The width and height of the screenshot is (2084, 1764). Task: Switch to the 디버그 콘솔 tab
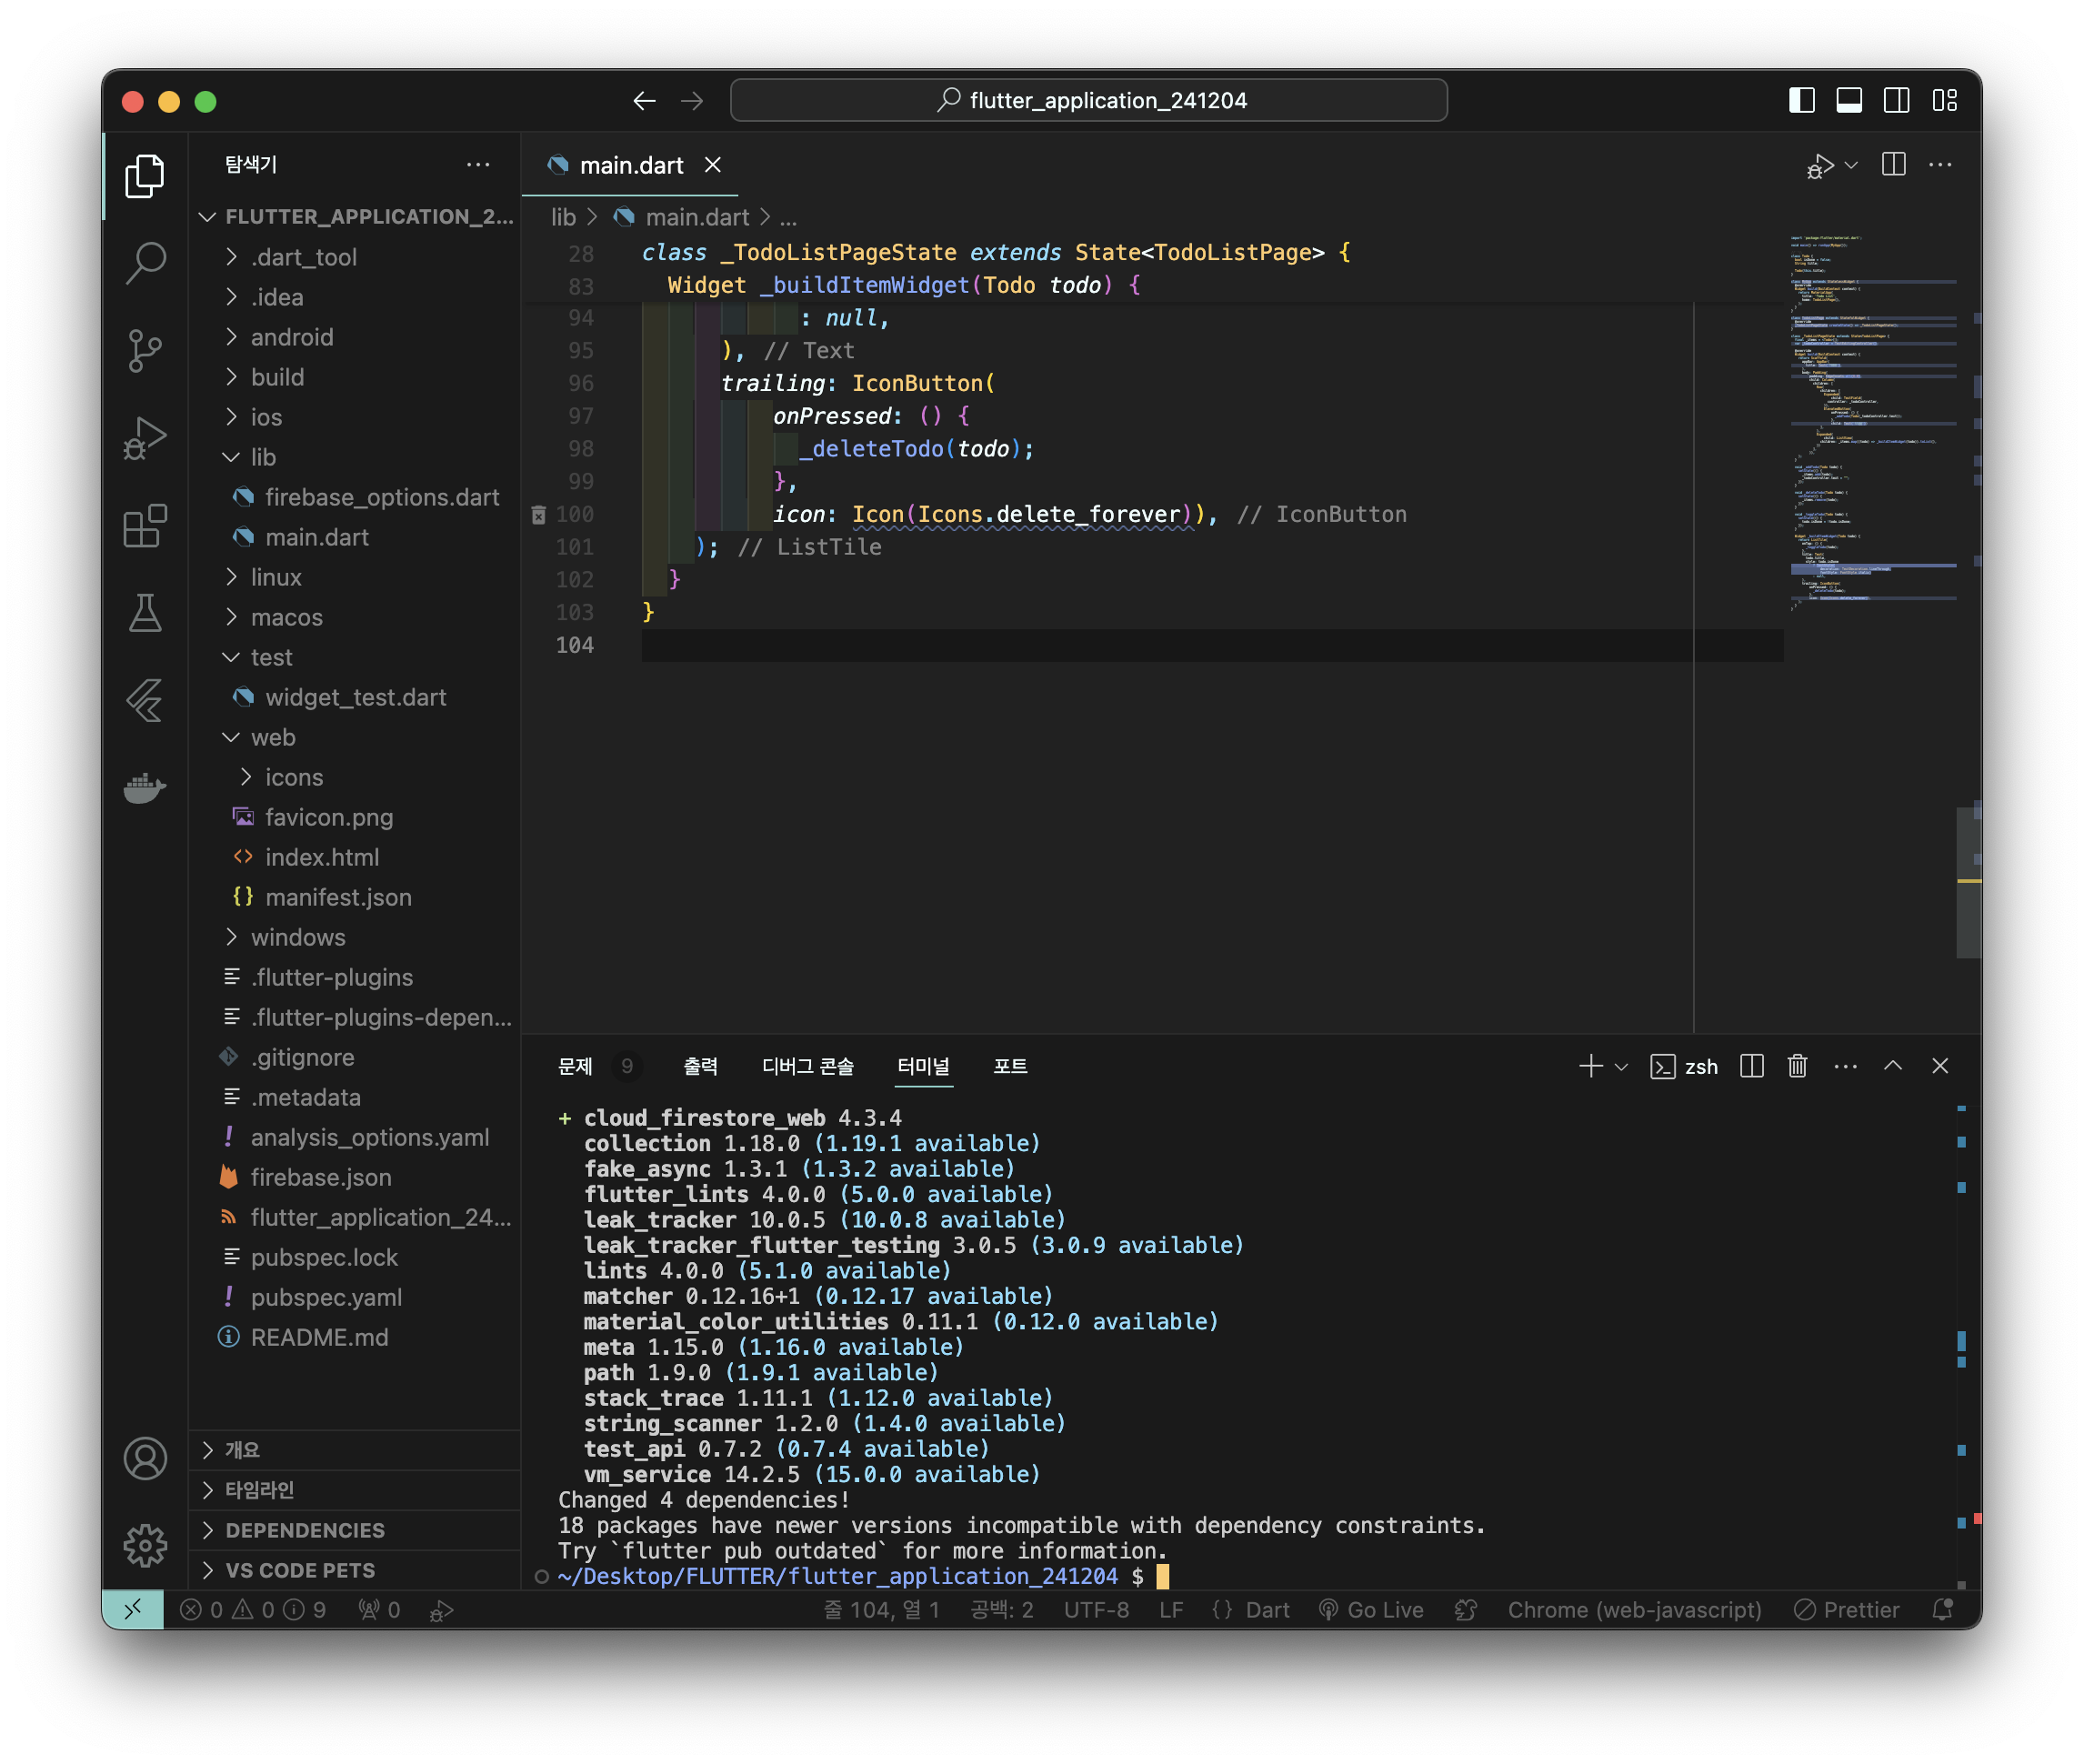pos(807,1066)
